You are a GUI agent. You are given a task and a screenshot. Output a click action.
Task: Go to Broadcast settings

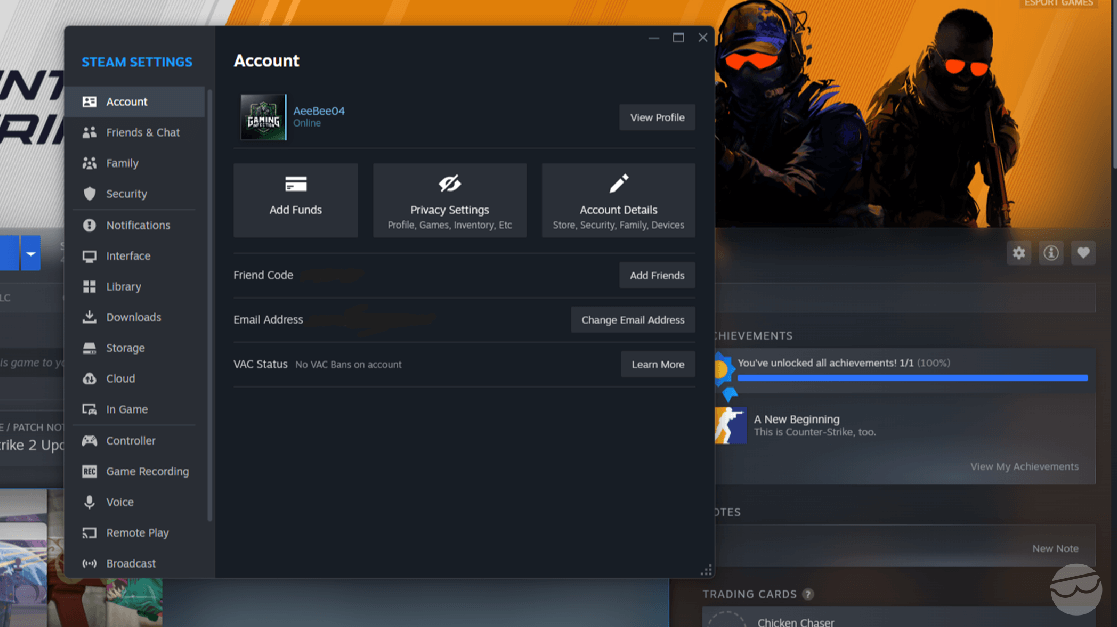point(135,564)
